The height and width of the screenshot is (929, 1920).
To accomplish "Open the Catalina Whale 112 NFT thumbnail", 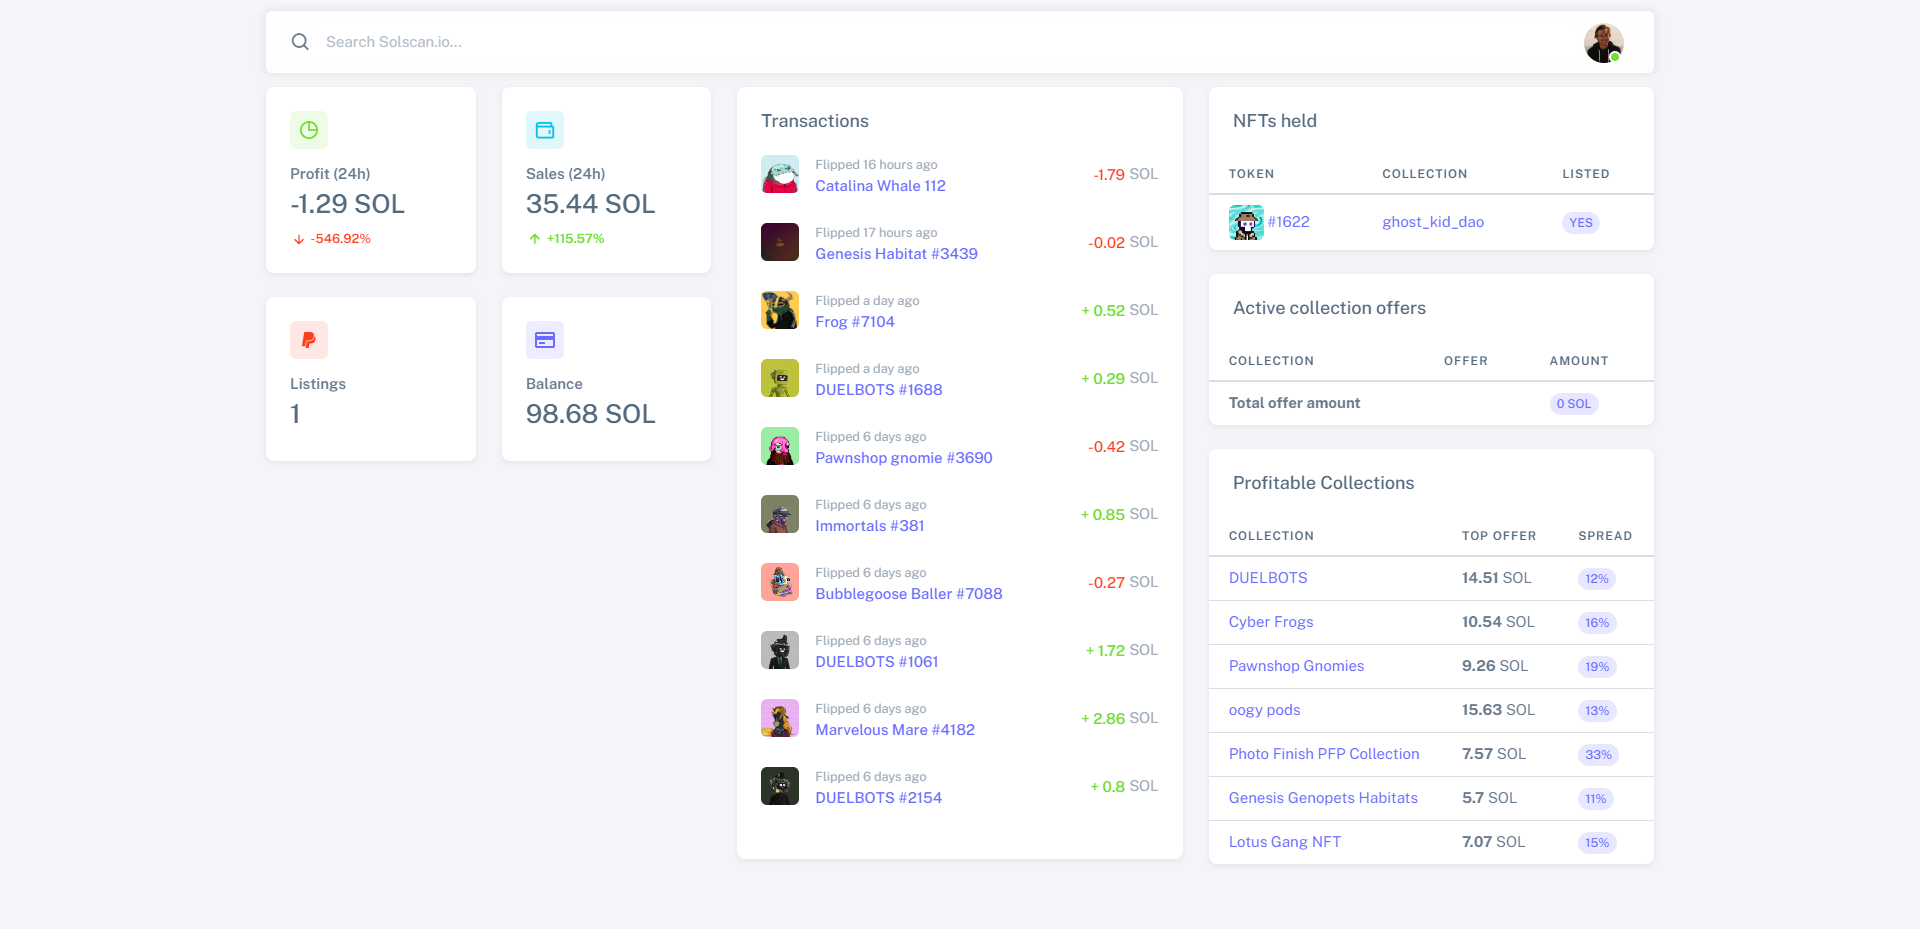I will point(780,174).
